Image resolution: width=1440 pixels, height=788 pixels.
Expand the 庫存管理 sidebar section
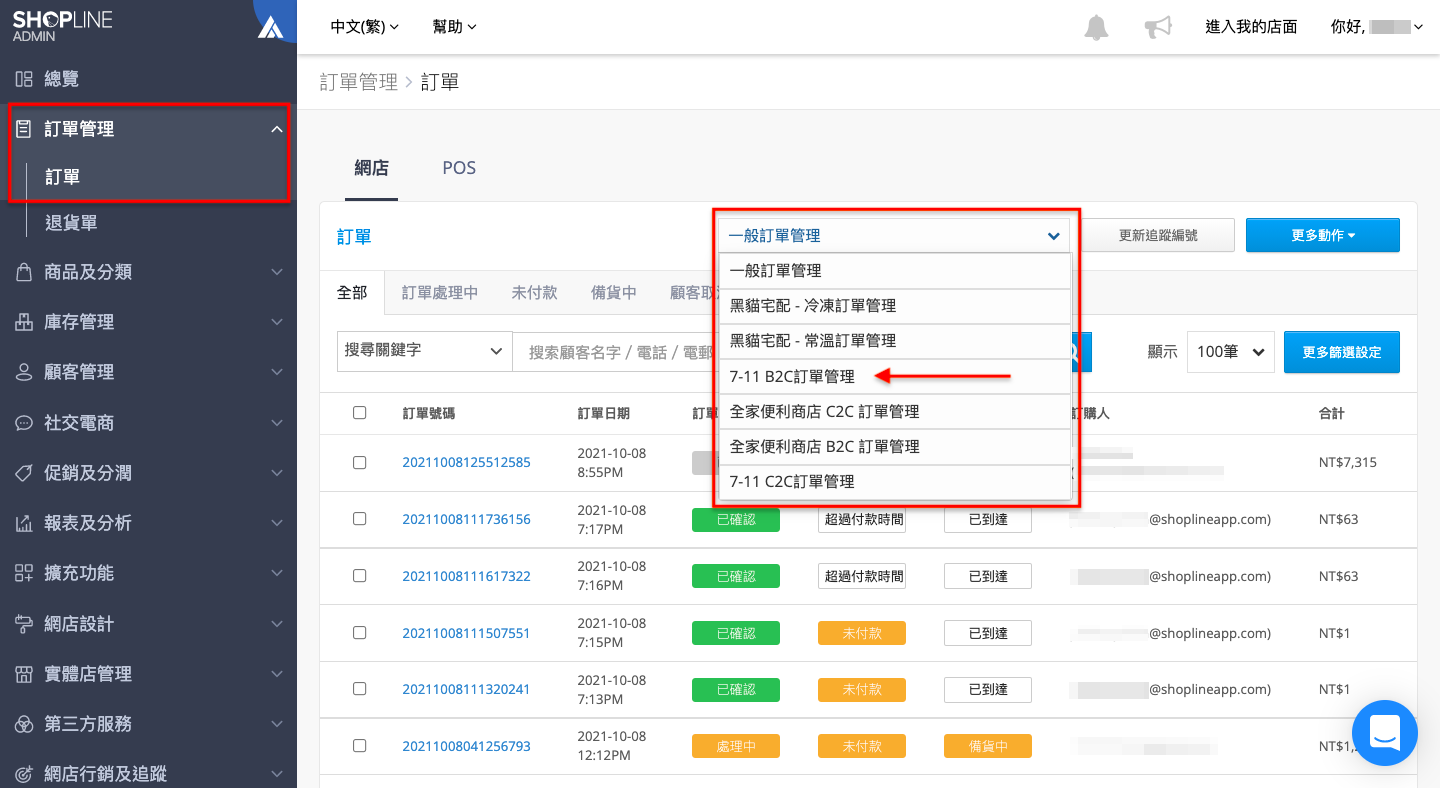[x=277, y=322]
